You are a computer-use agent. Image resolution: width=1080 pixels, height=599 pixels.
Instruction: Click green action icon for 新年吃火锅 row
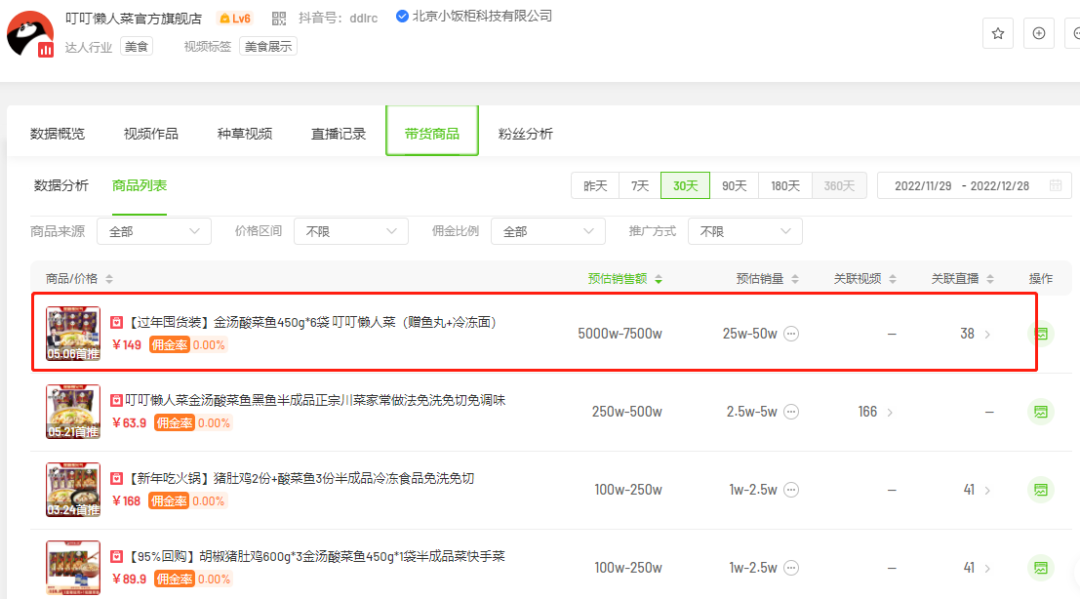click(x=1041, y=490)
